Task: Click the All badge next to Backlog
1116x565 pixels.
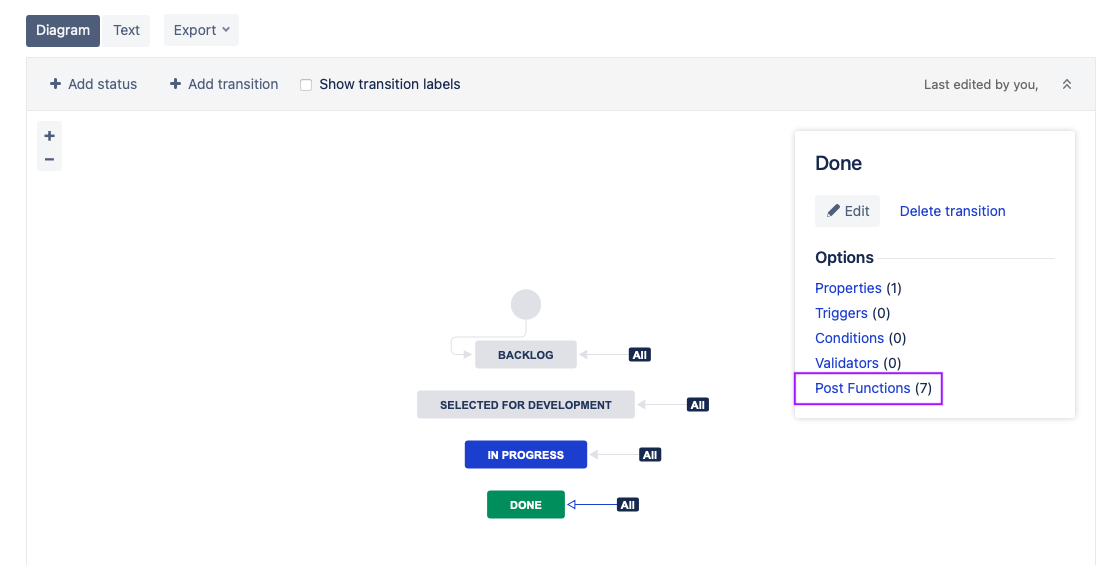Action: 640,355
